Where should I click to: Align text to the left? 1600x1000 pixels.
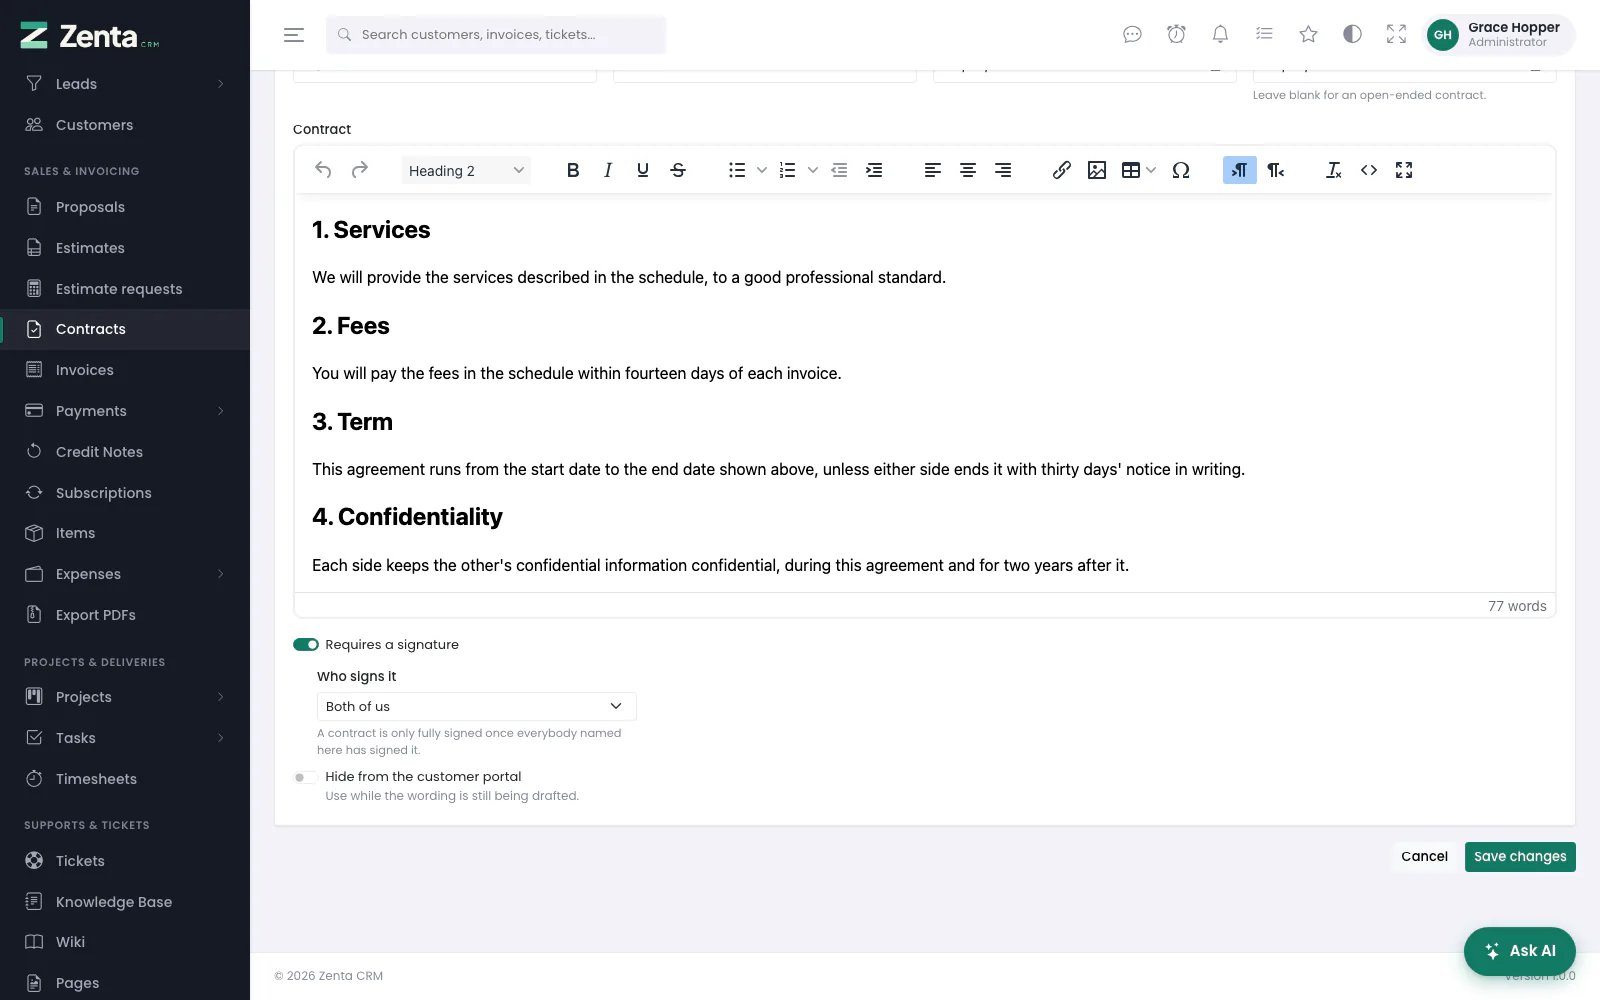pos(933,170)
